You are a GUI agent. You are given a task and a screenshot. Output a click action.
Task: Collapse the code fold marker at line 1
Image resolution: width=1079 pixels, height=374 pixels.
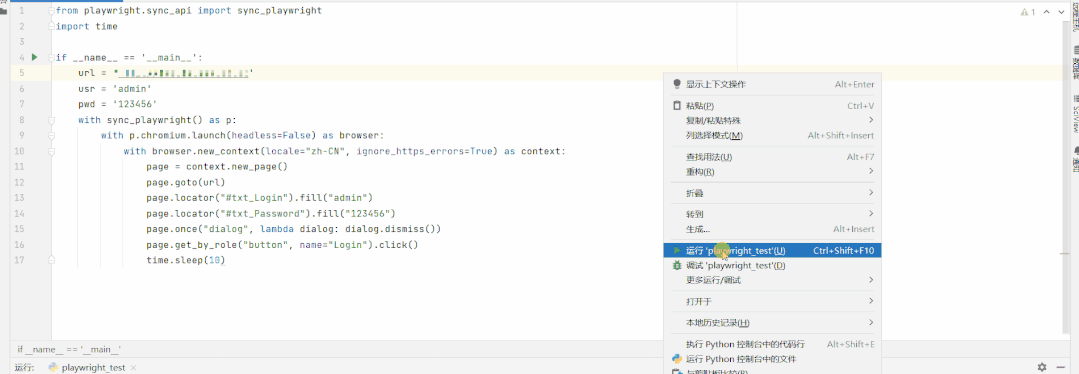[52, 11]
